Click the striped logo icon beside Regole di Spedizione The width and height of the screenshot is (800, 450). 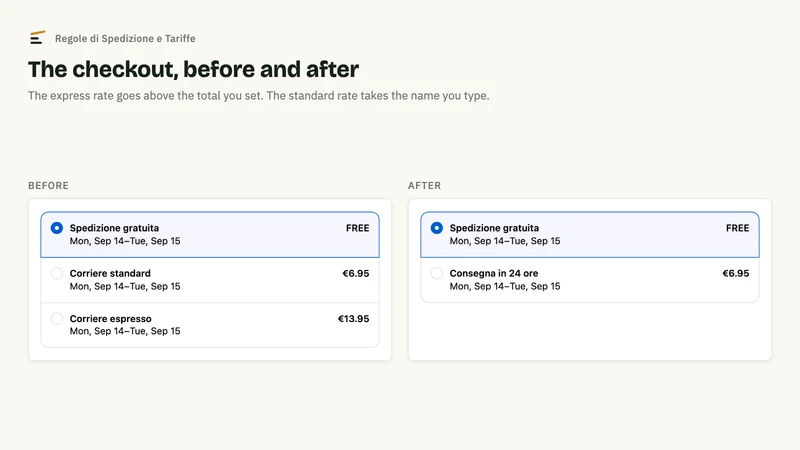coord(37,38)
